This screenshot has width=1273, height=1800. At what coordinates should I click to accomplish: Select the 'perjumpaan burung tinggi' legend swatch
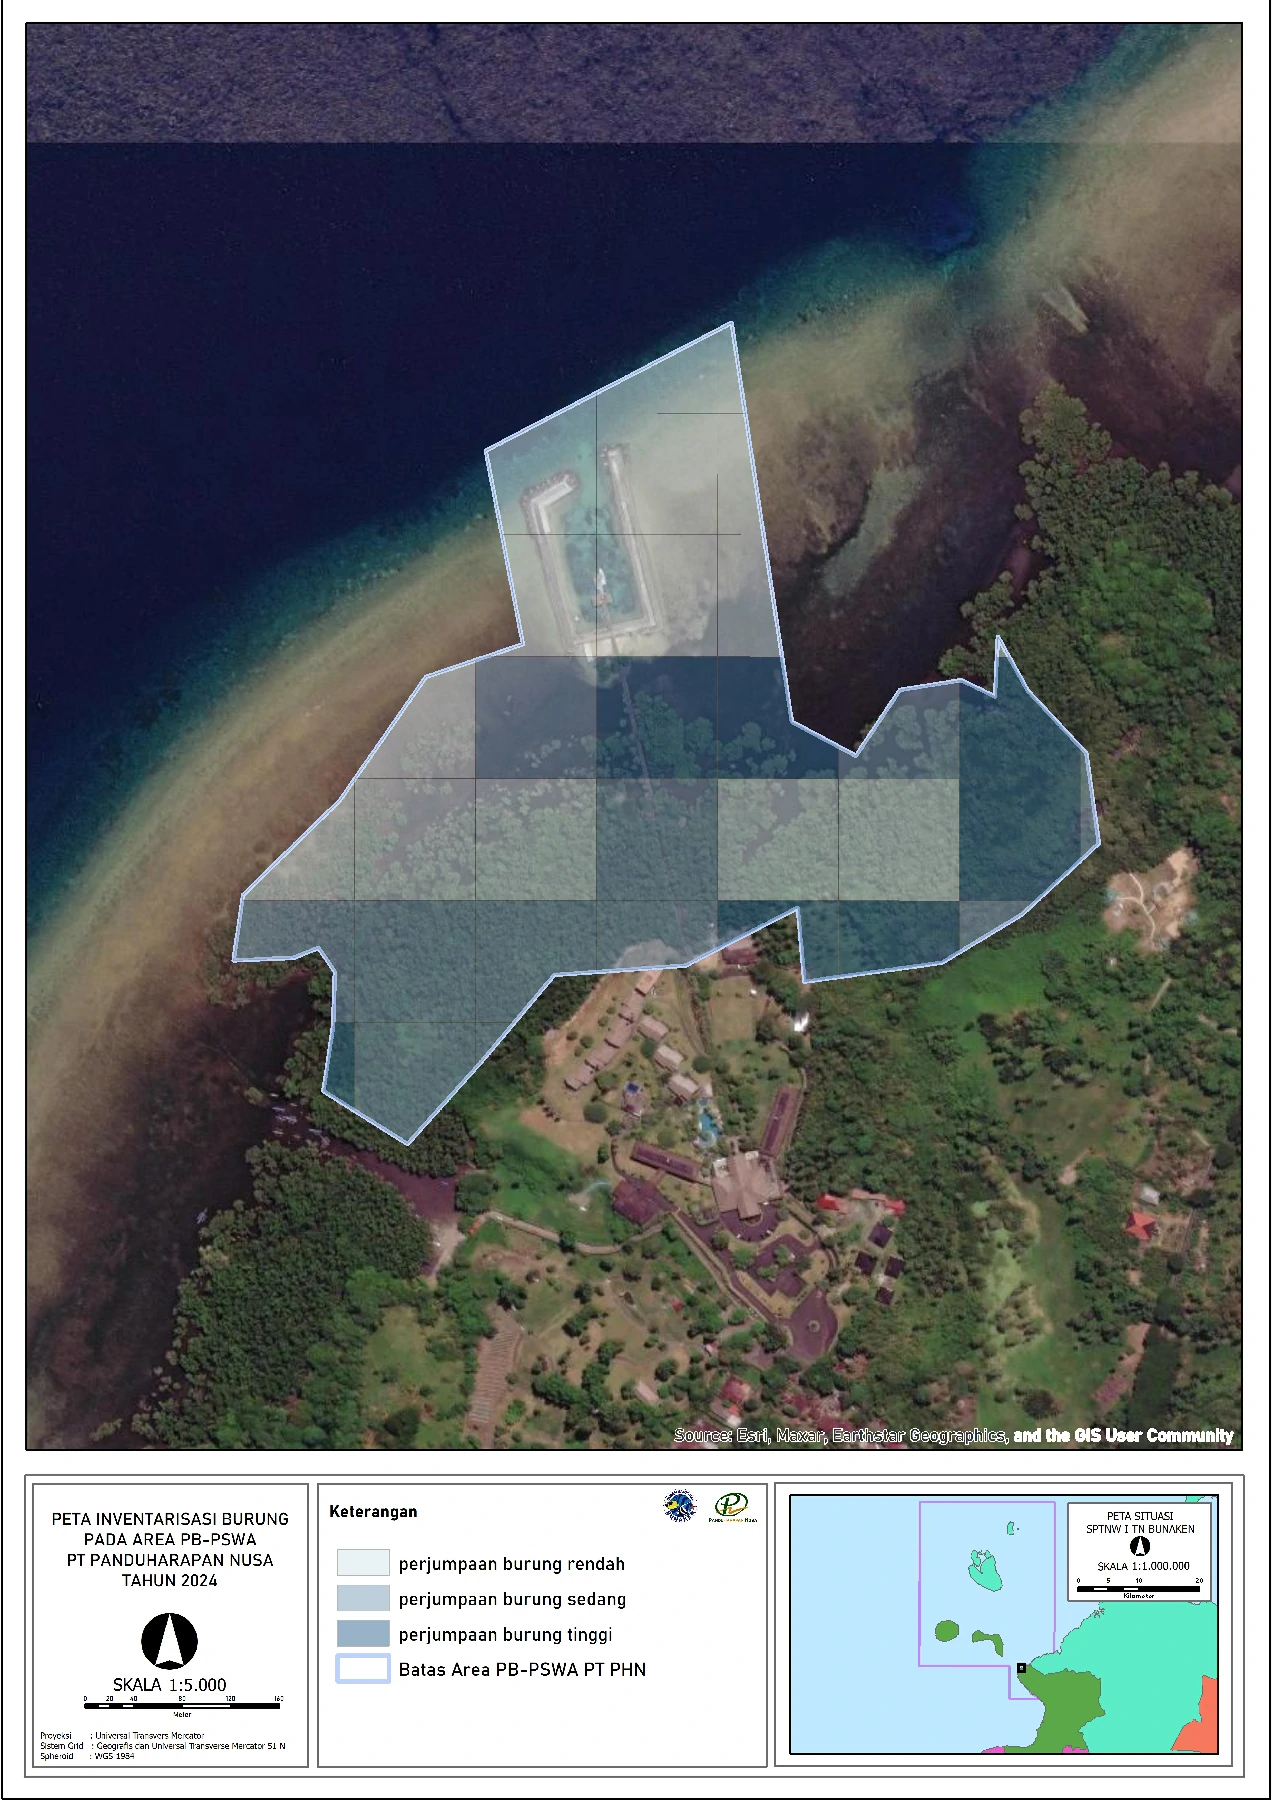point(362,1634)
